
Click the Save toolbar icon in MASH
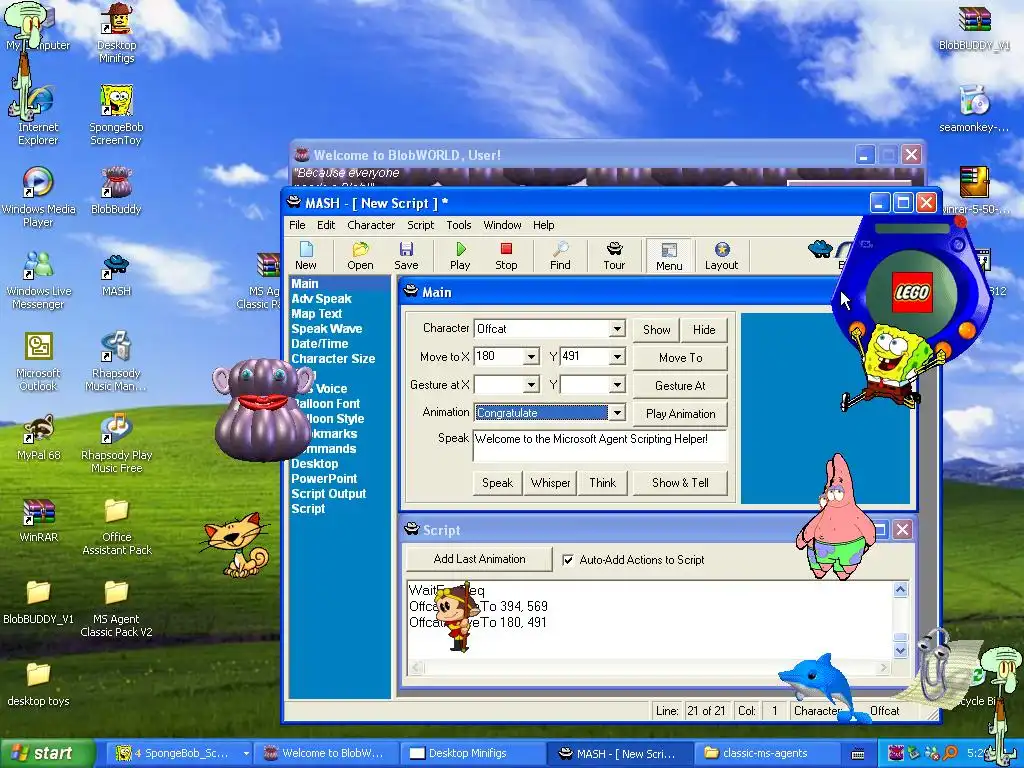[x=406, y=255]
